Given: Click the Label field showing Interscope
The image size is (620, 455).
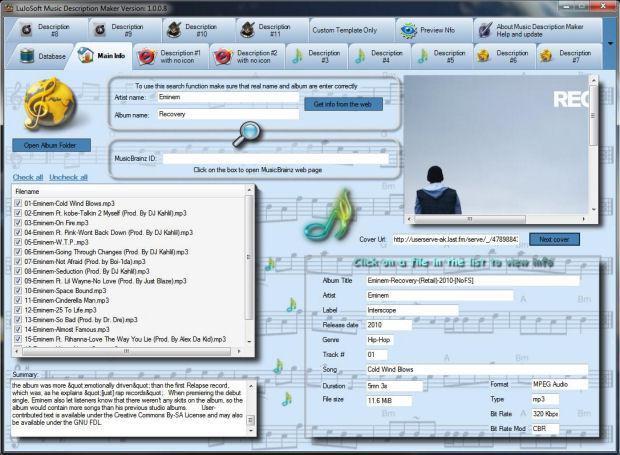Looking at the screenshot, I should pyautogui.click(x=412, y=310).
